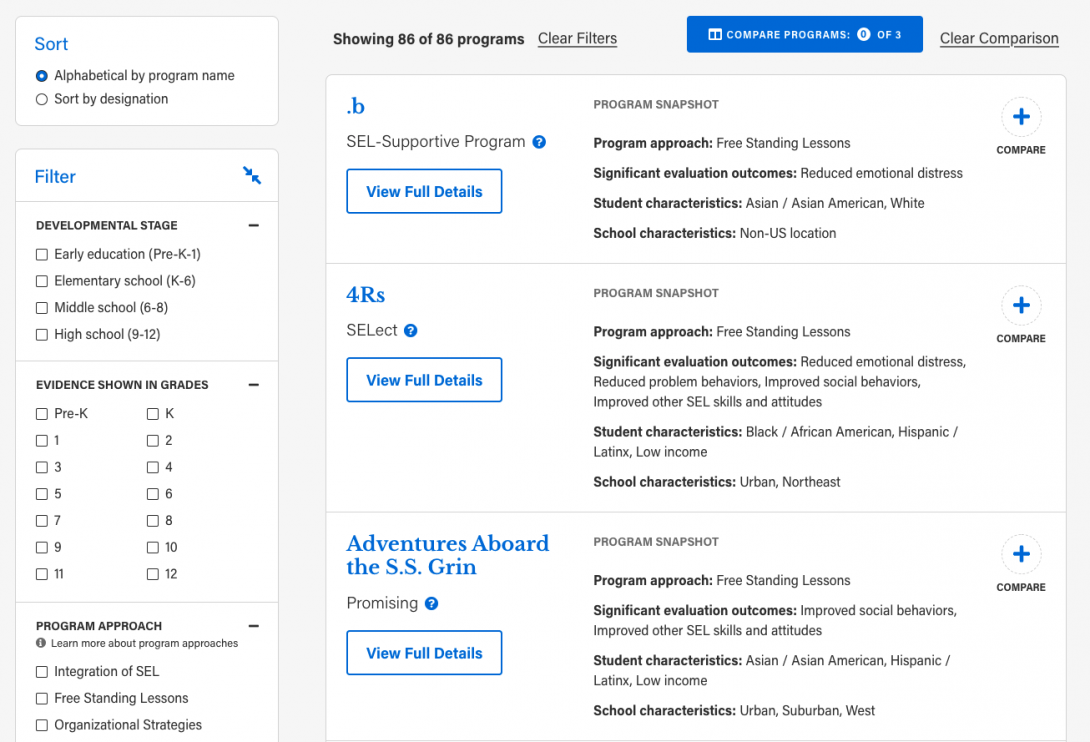The image size is (1090, 742).
Task: Collapse the Developmental Stage section
Action: pos(253,225)
